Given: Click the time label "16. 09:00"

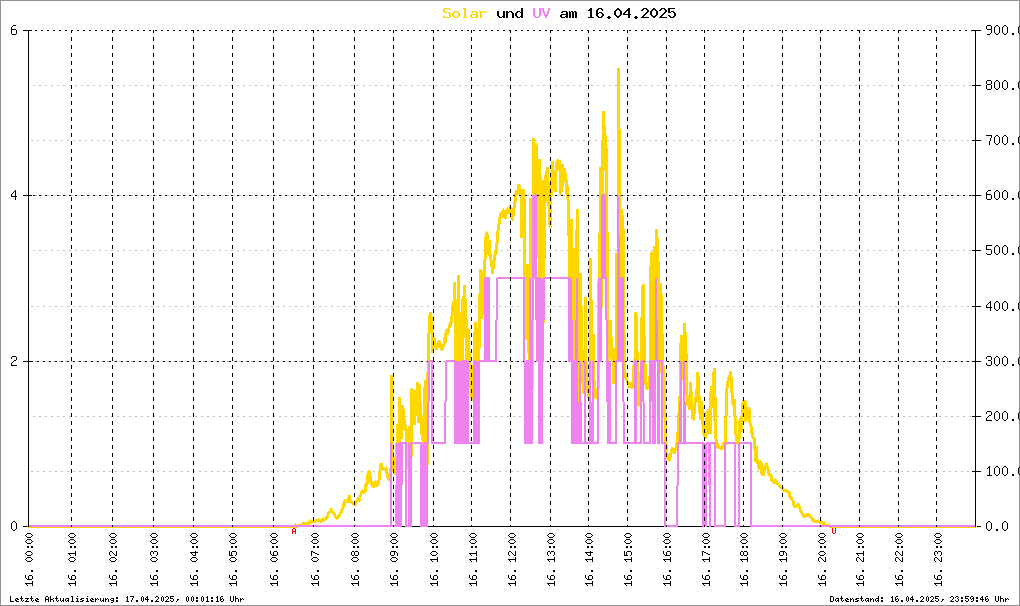Looking at the screenshot, I should click(x=394, y=559).
